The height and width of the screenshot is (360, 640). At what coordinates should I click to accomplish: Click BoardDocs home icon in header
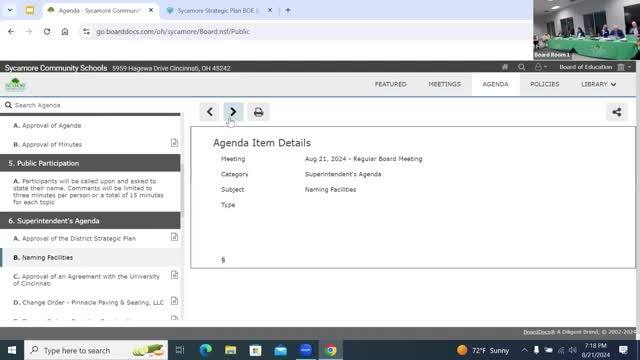pos(505,67)
